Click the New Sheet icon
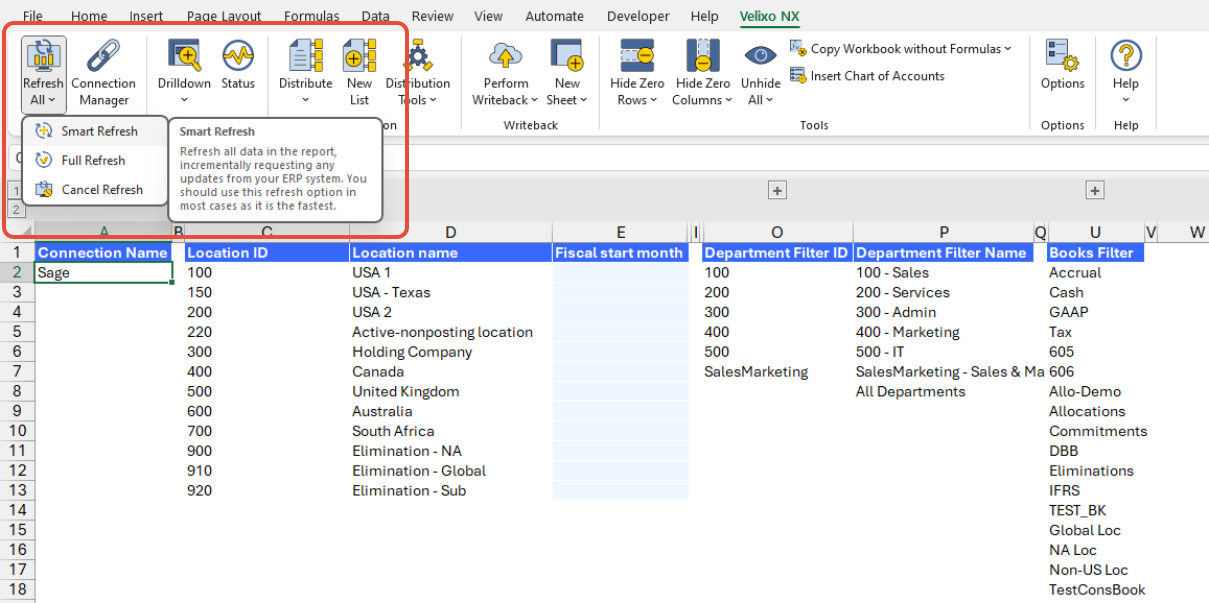Screen dimensions: 1209x603 (567, 55)
